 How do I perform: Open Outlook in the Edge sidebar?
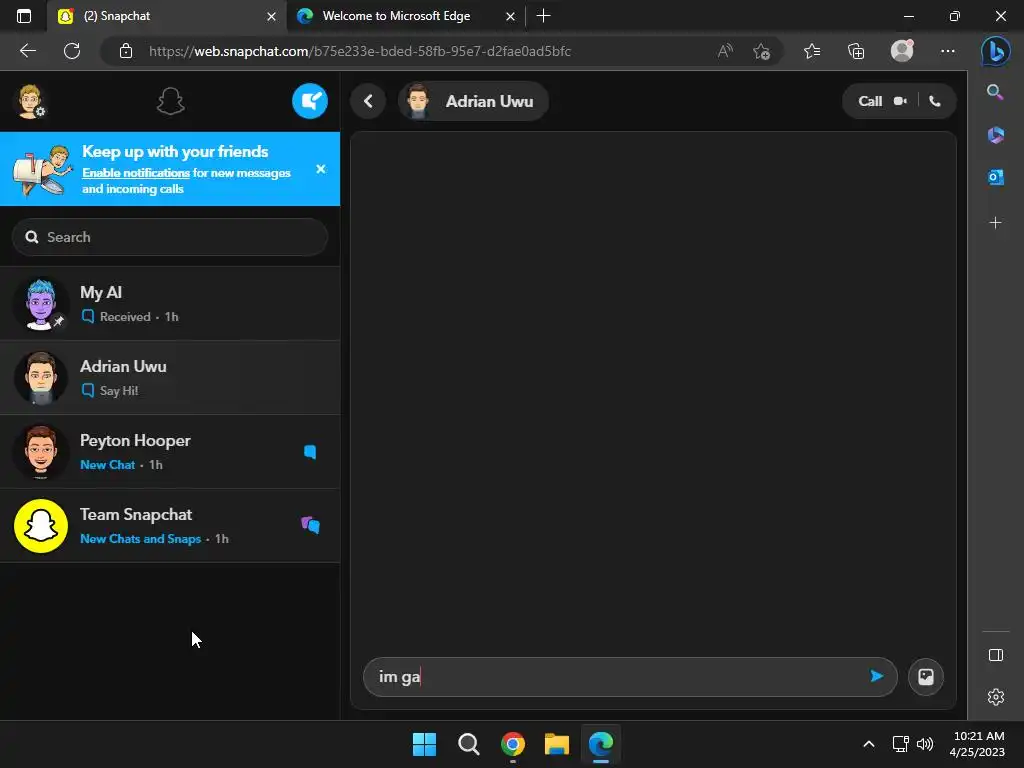(x=995, y=177)
